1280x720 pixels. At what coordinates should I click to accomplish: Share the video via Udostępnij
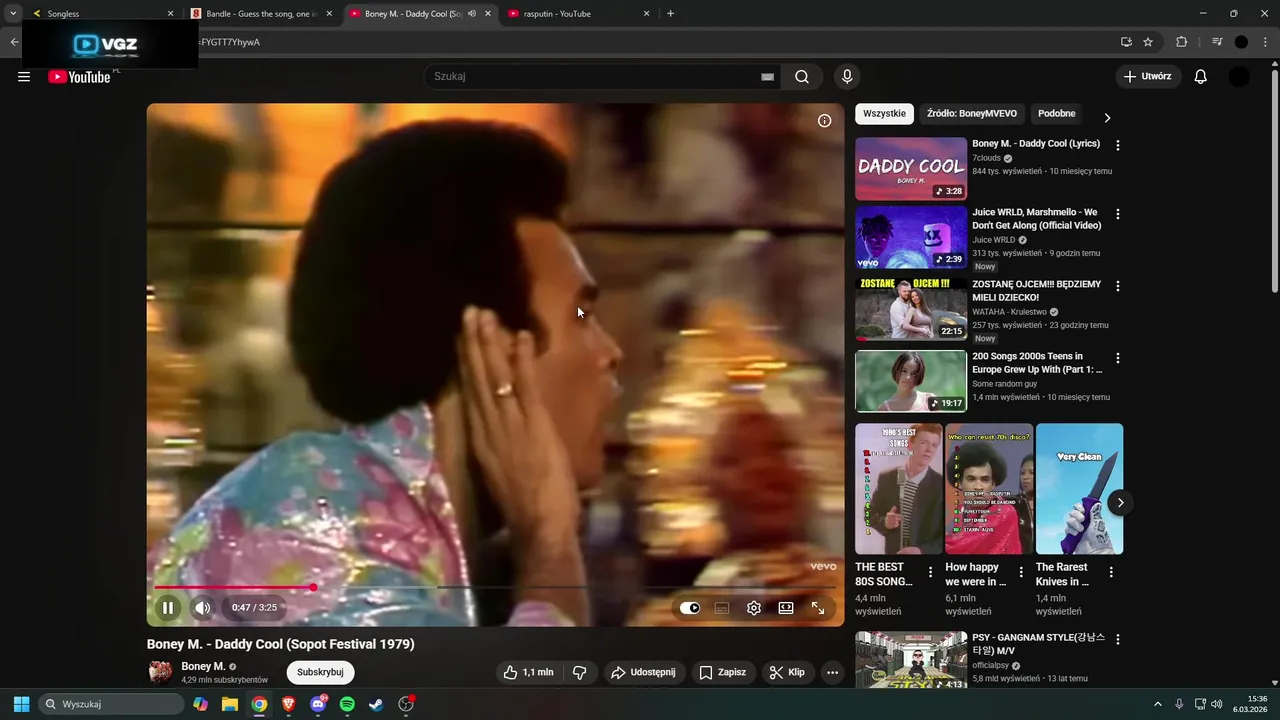pos(643,672)
